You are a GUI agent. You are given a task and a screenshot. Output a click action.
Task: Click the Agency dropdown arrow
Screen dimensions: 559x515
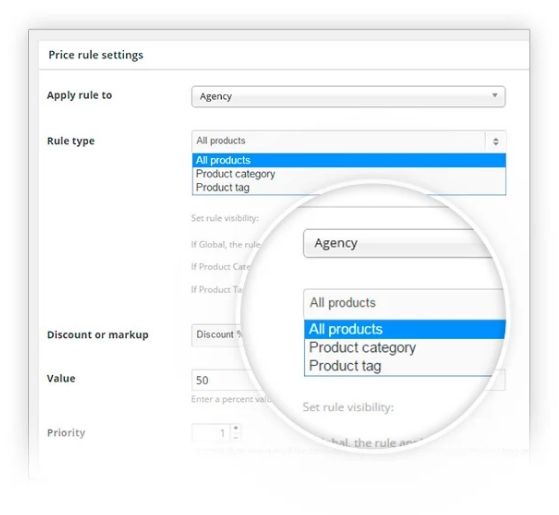(494, 95)
